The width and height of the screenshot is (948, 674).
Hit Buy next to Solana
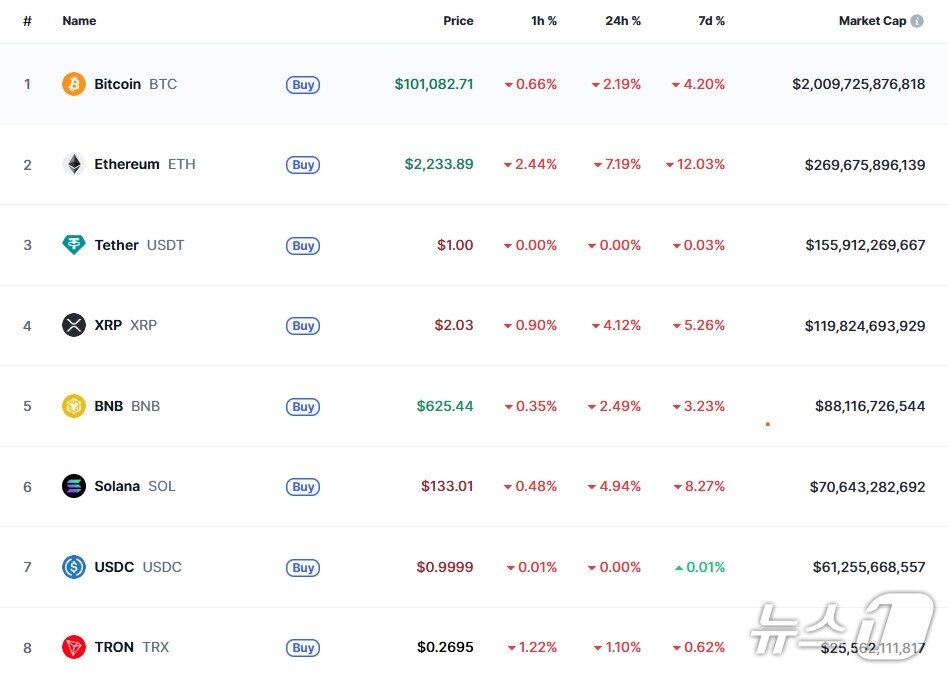coord(303,487)
